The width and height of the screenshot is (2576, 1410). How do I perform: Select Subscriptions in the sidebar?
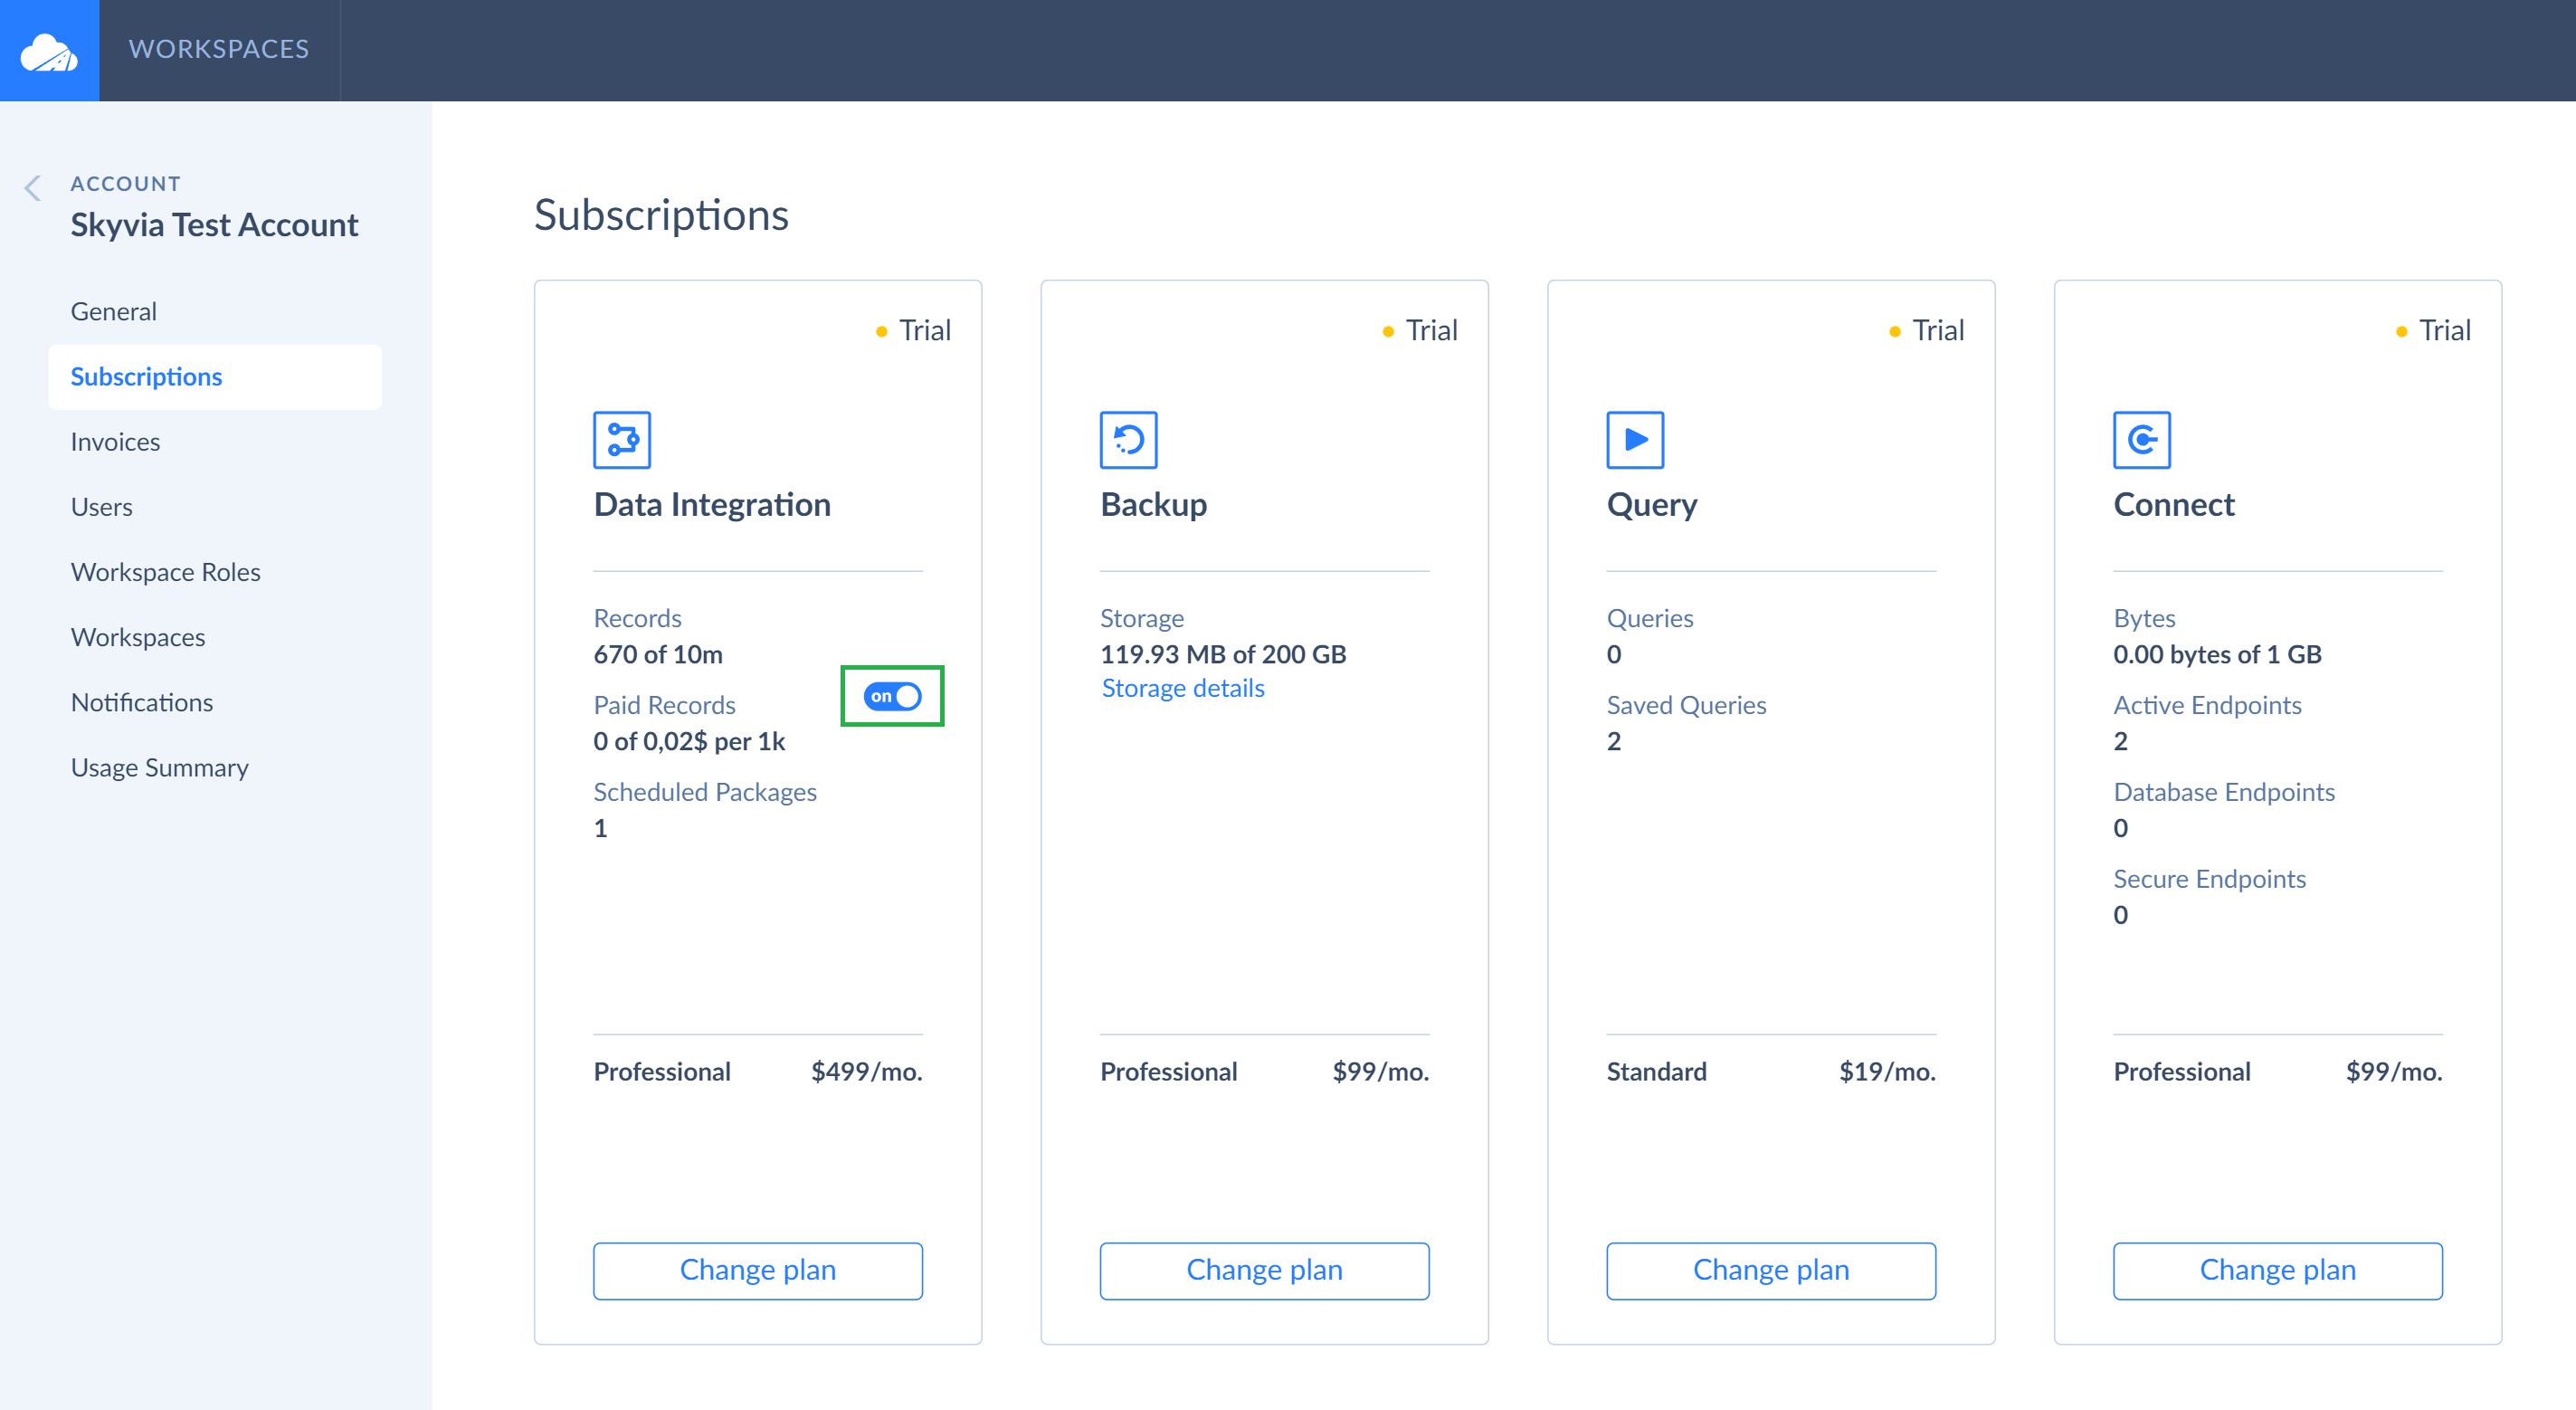click(215, 377)
